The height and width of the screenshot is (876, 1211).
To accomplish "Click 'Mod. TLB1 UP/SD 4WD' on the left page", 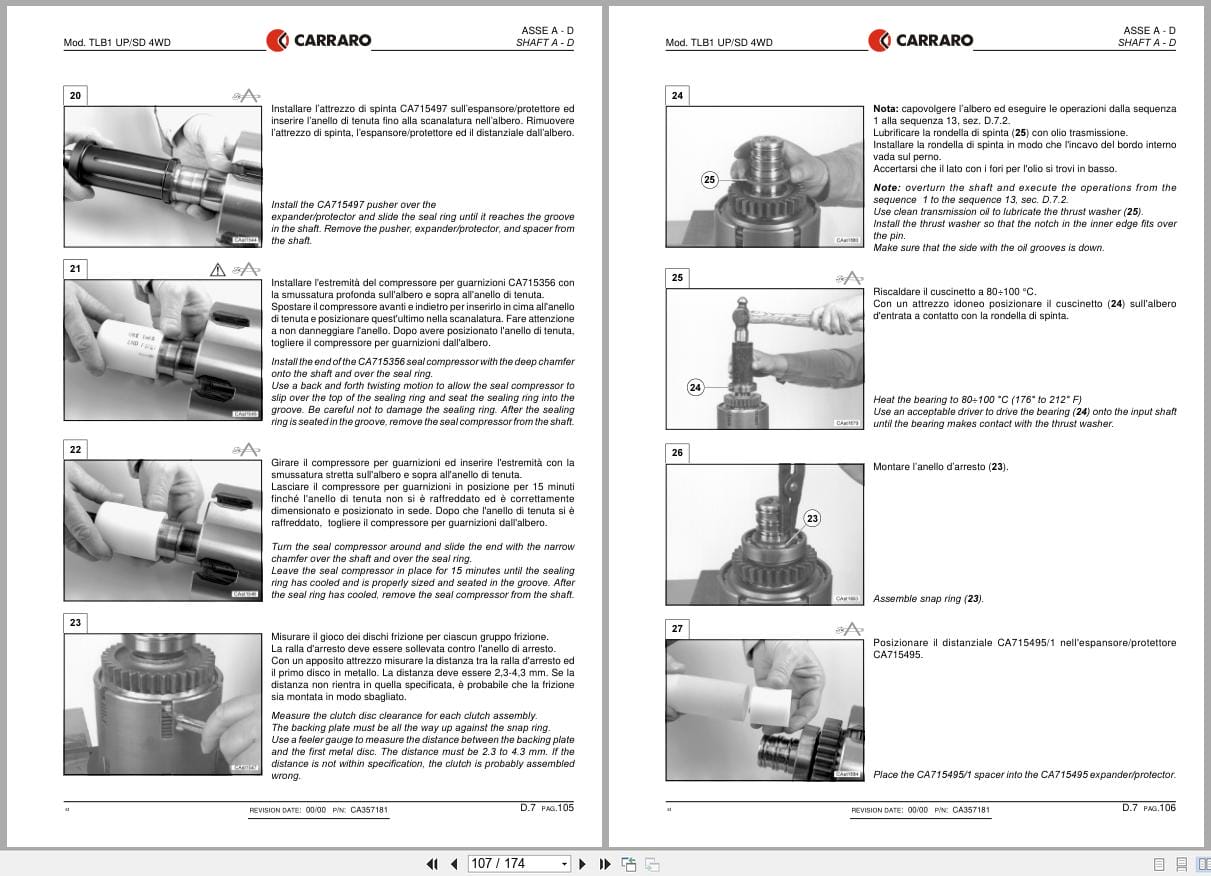I will click(x=117, y=43).
